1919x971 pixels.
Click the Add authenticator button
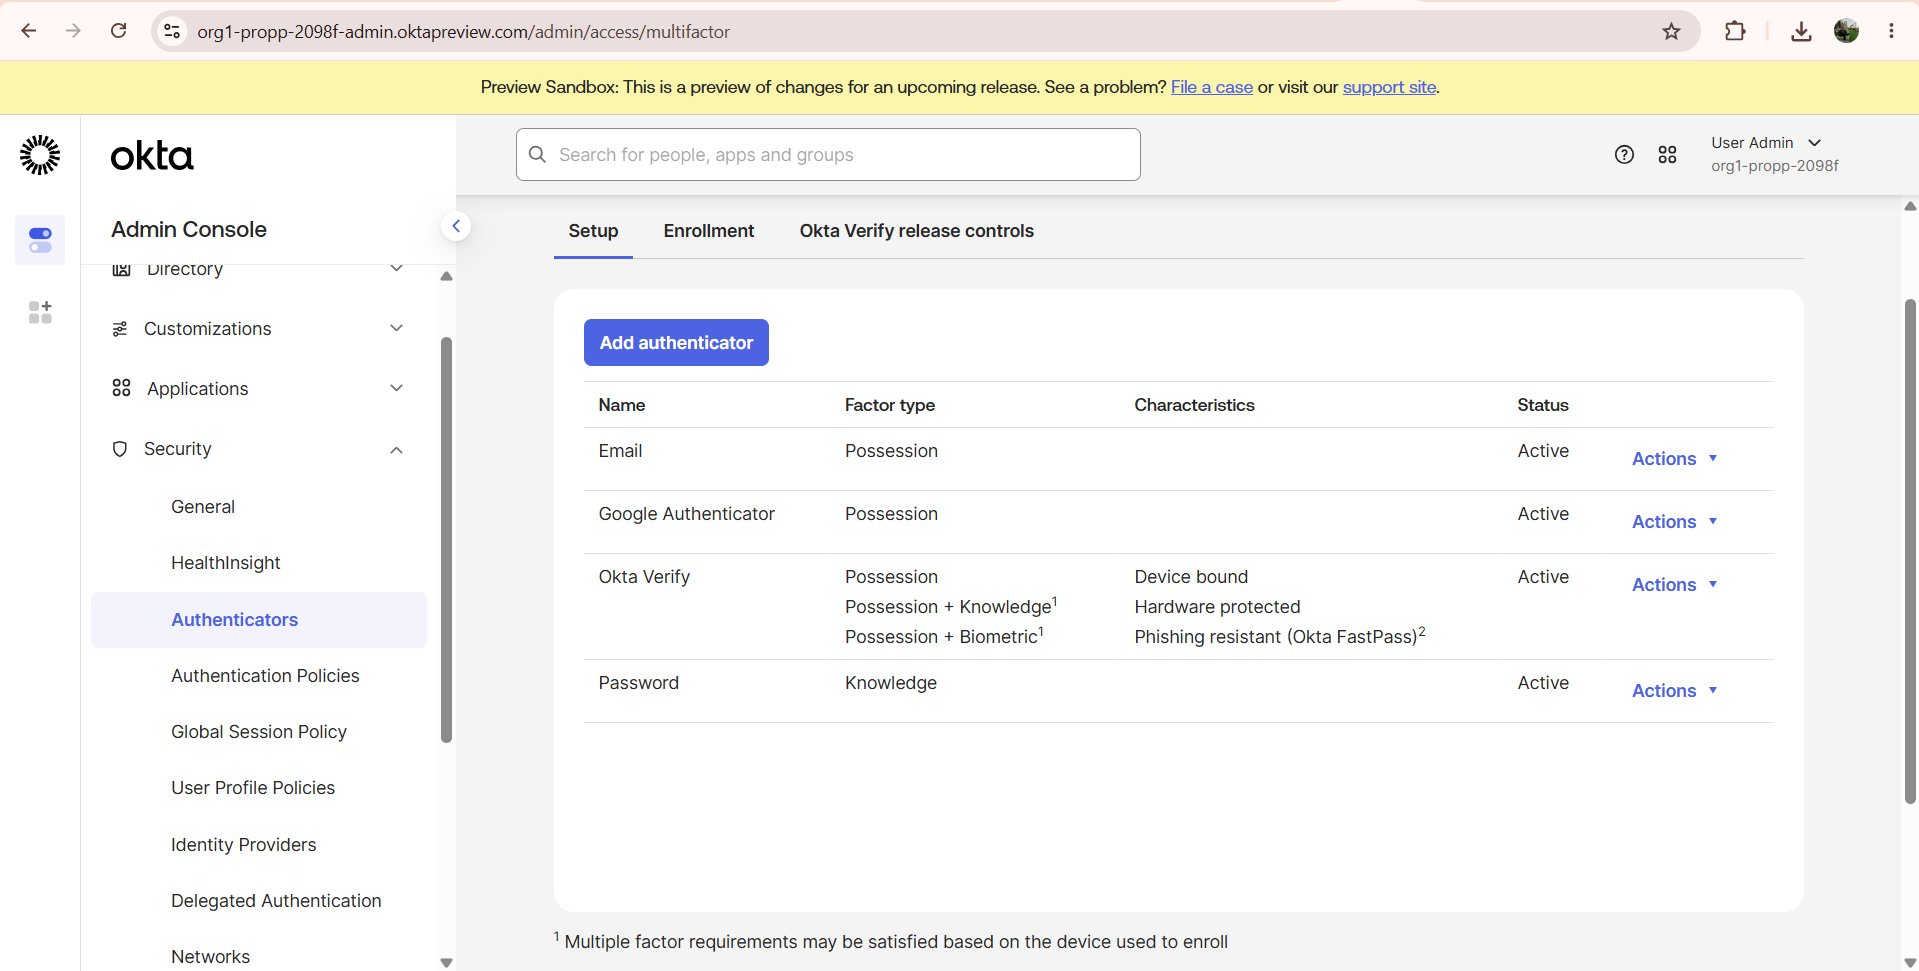(x=676, y=343)
